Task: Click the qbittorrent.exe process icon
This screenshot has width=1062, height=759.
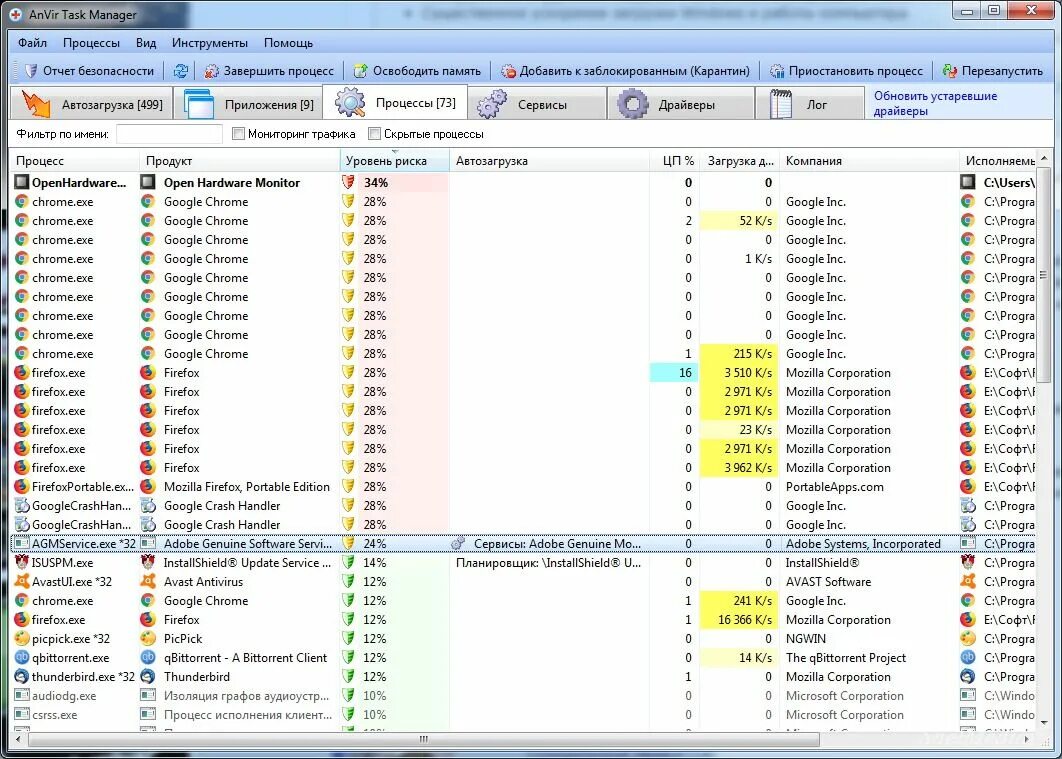Action: point(22,657)
